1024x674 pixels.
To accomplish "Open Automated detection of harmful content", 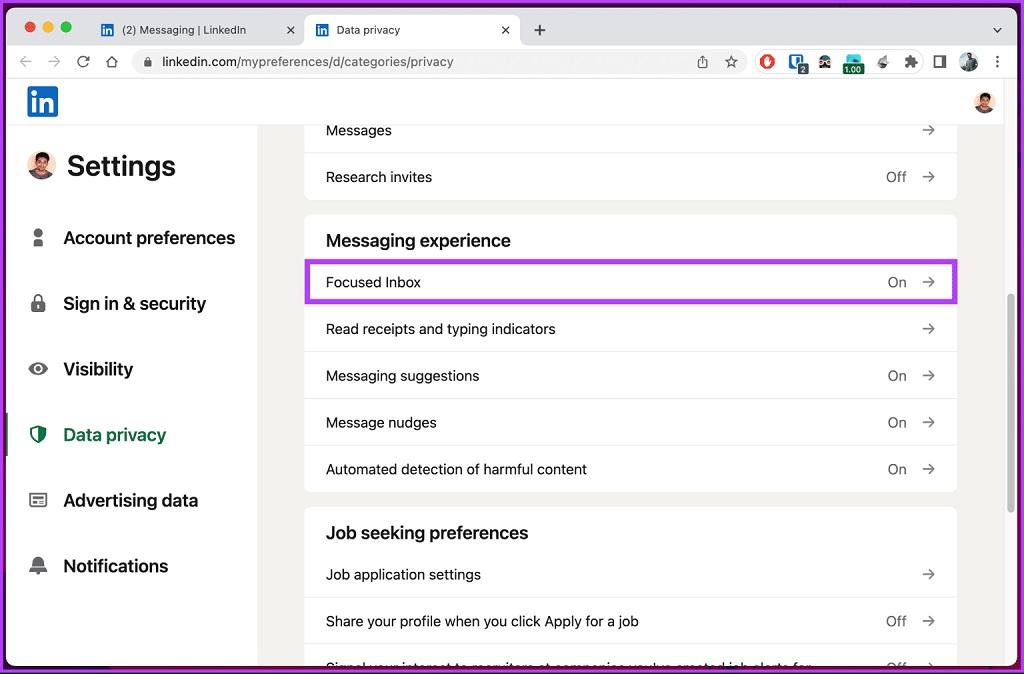I will [630, 469].
